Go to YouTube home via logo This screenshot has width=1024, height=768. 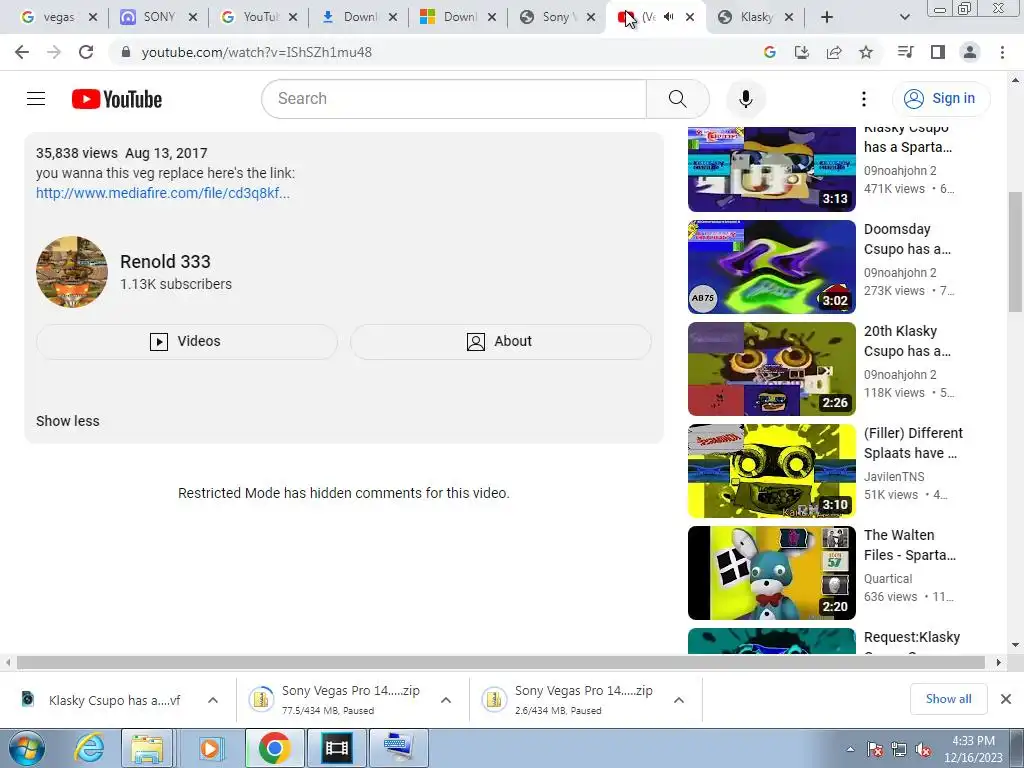117,99
